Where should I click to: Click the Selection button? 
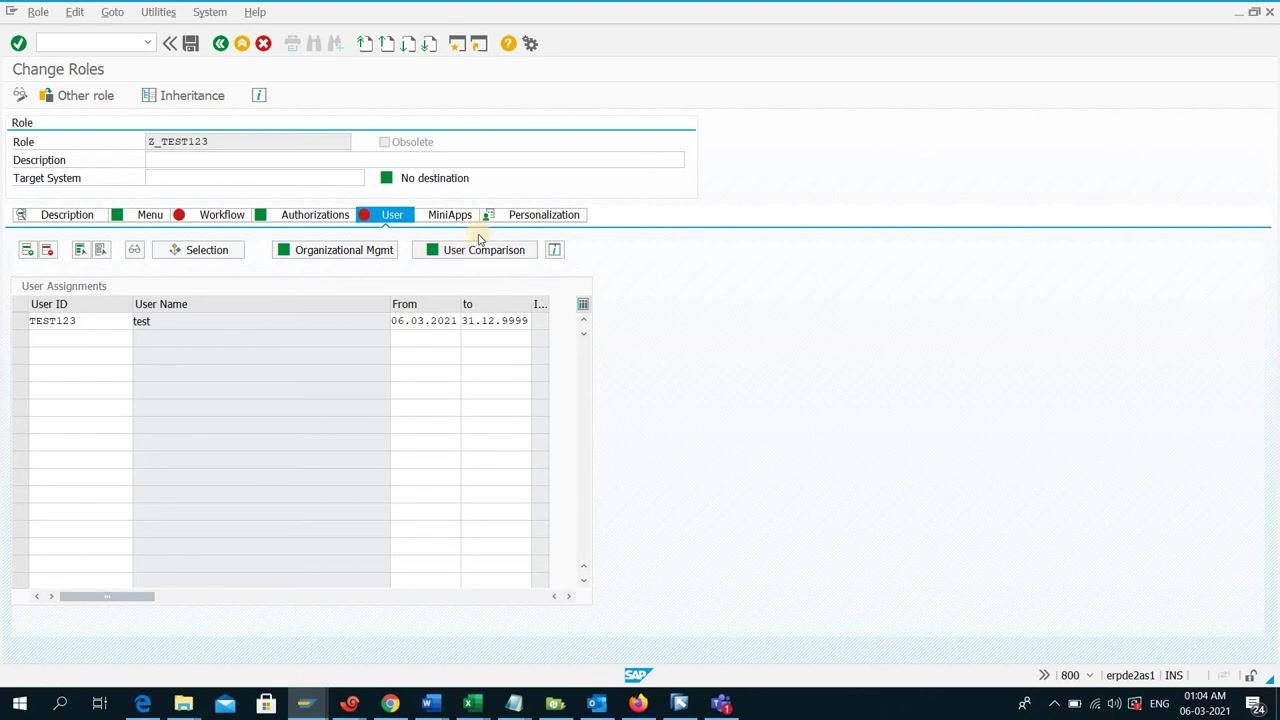tap(198, 250)
